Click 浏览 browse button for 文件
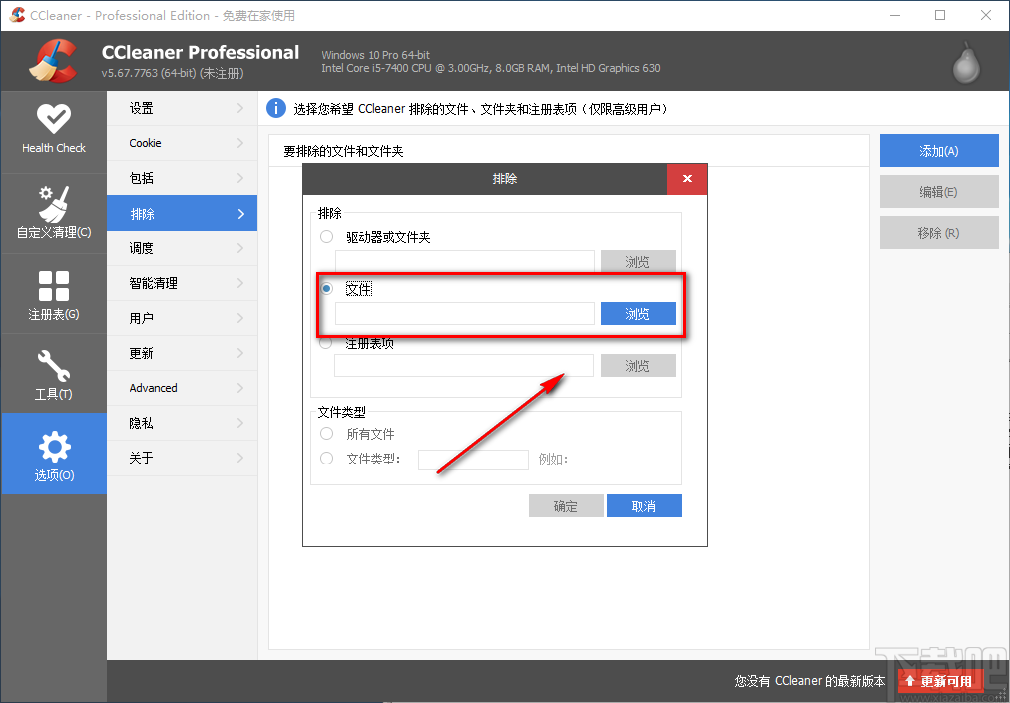The width and height of the screenshot is (1010, 703). [x=638, y=314]
